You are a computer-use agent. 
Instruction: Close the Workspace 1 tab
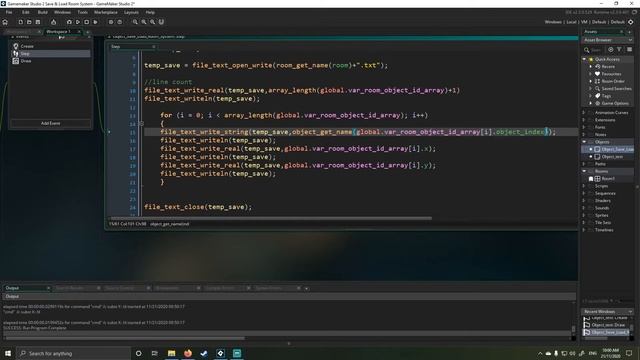79,31
